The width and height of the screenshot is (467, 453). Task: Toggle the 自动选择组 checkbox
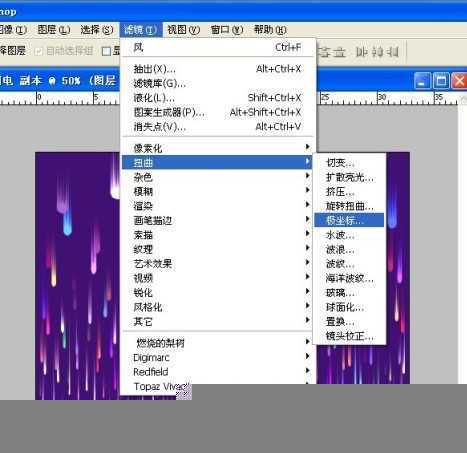[x=39, y=51]
